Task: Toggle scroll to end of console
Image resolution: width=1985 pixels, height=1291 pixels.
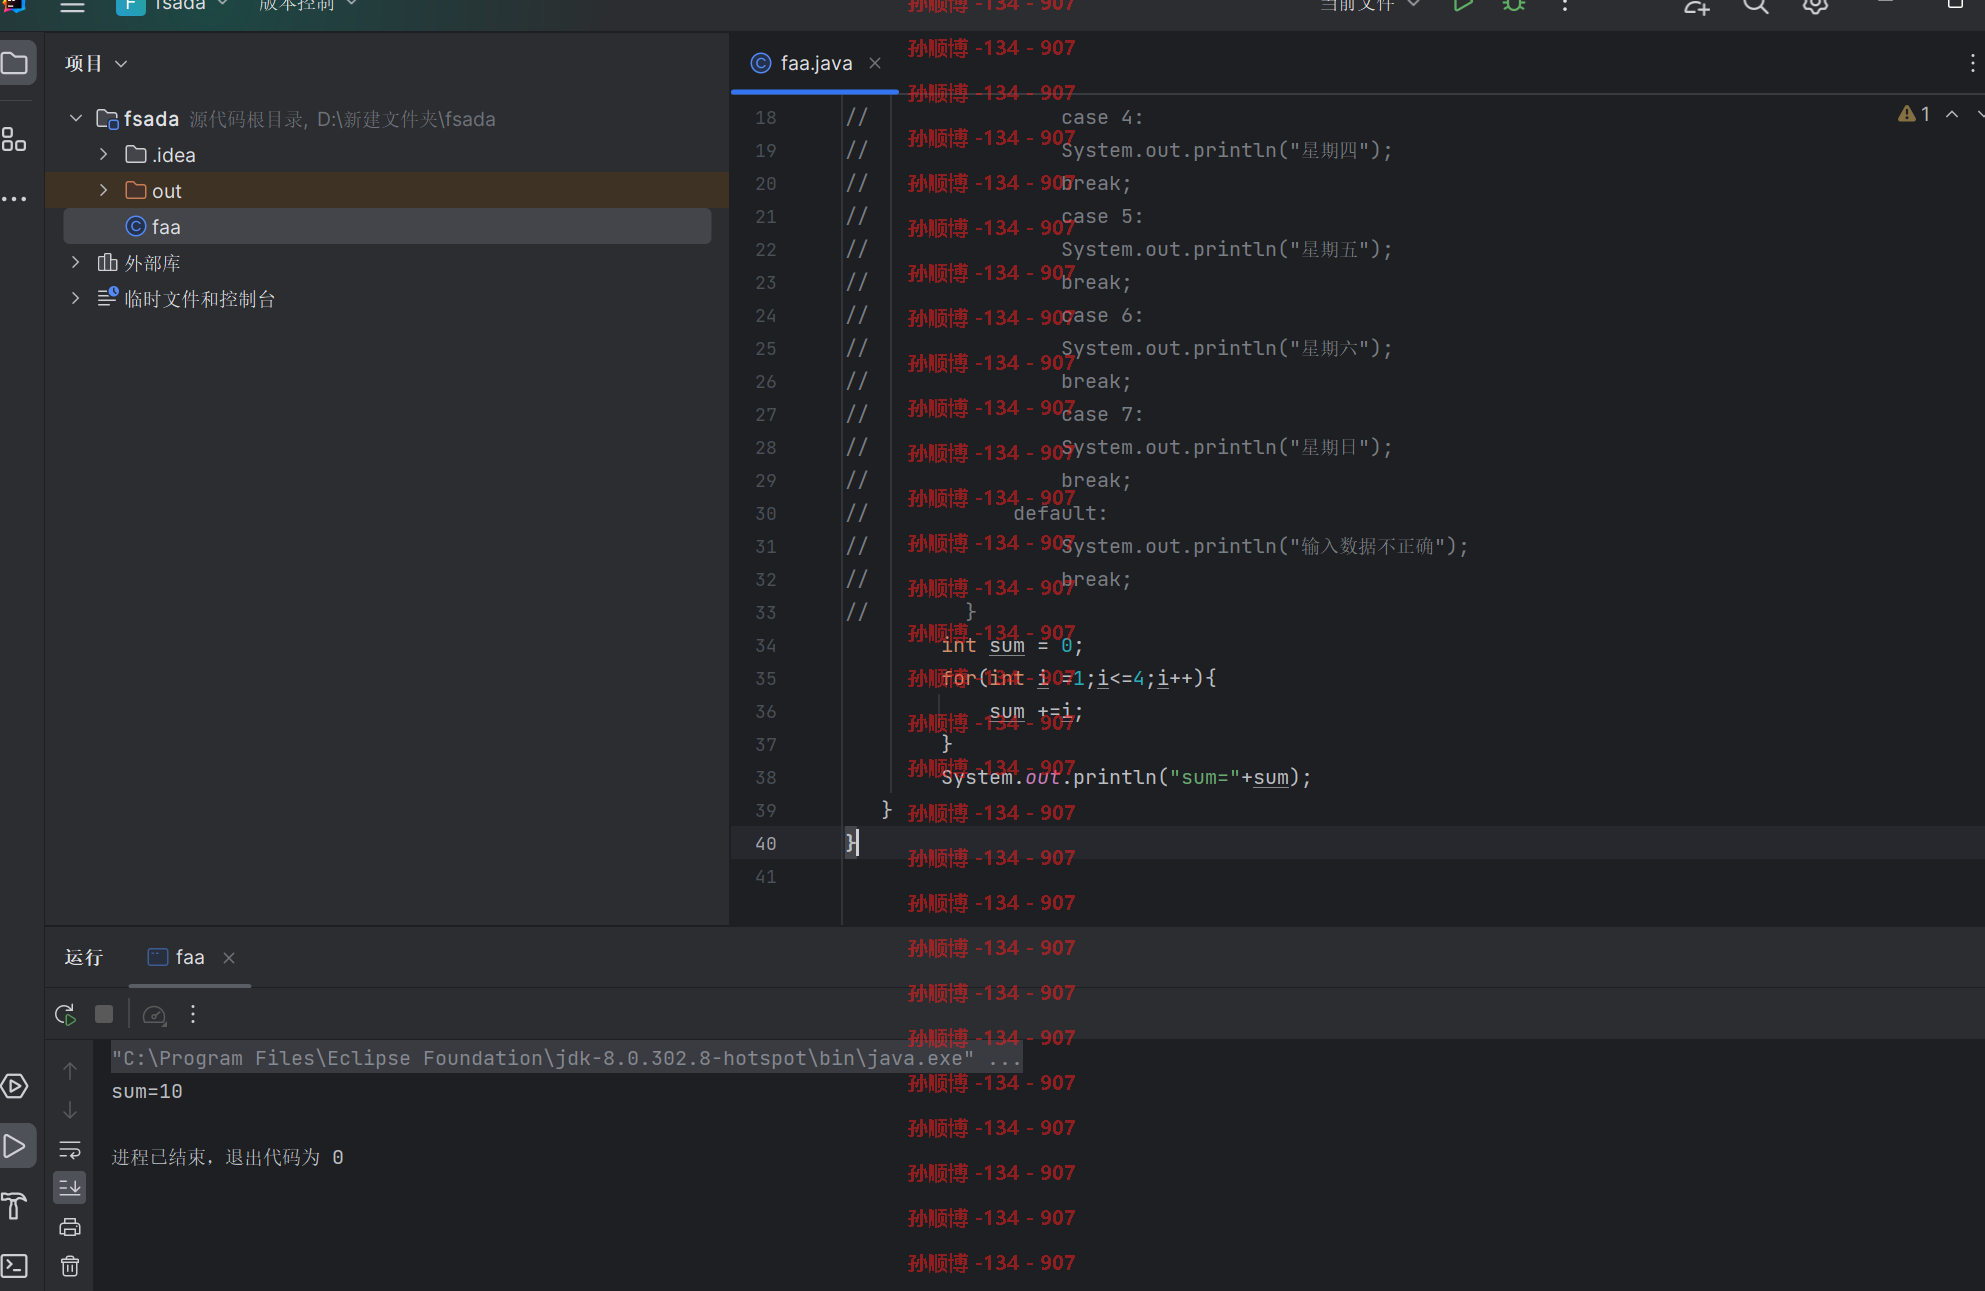Action: (x=70, y=1188)
